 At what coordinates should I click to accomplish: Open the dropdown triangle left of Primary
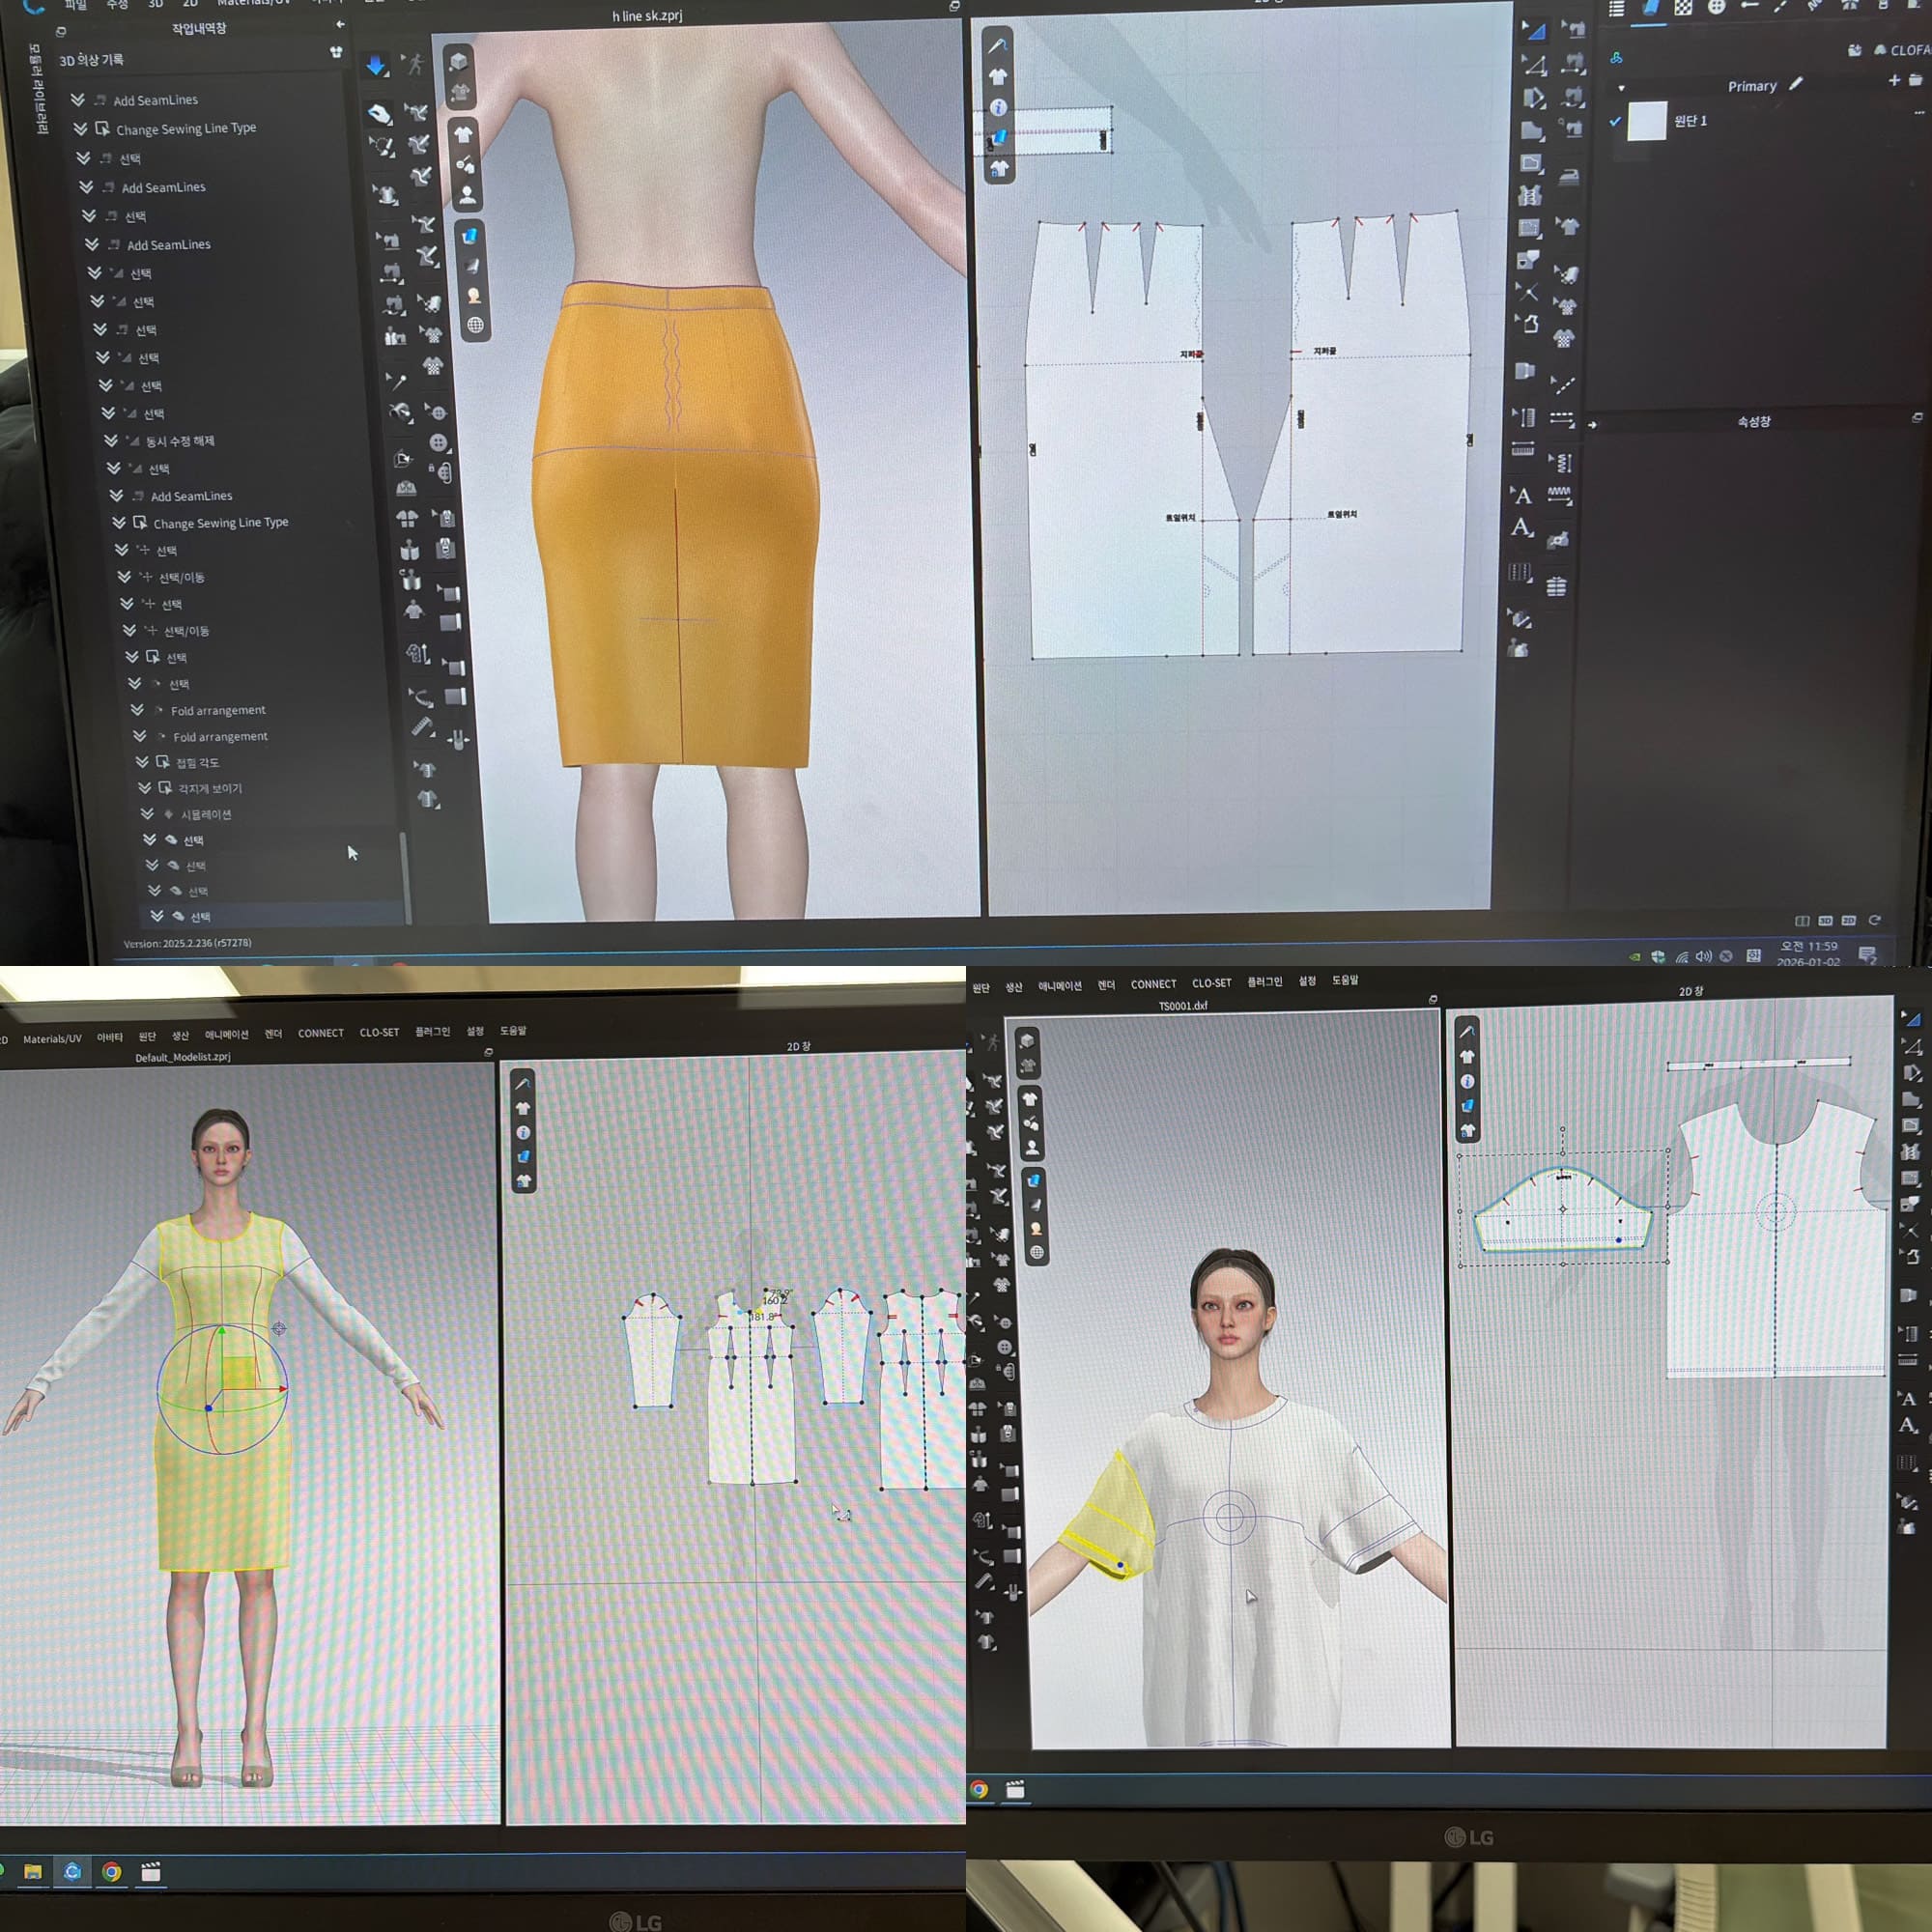[x=1621, y=88]
